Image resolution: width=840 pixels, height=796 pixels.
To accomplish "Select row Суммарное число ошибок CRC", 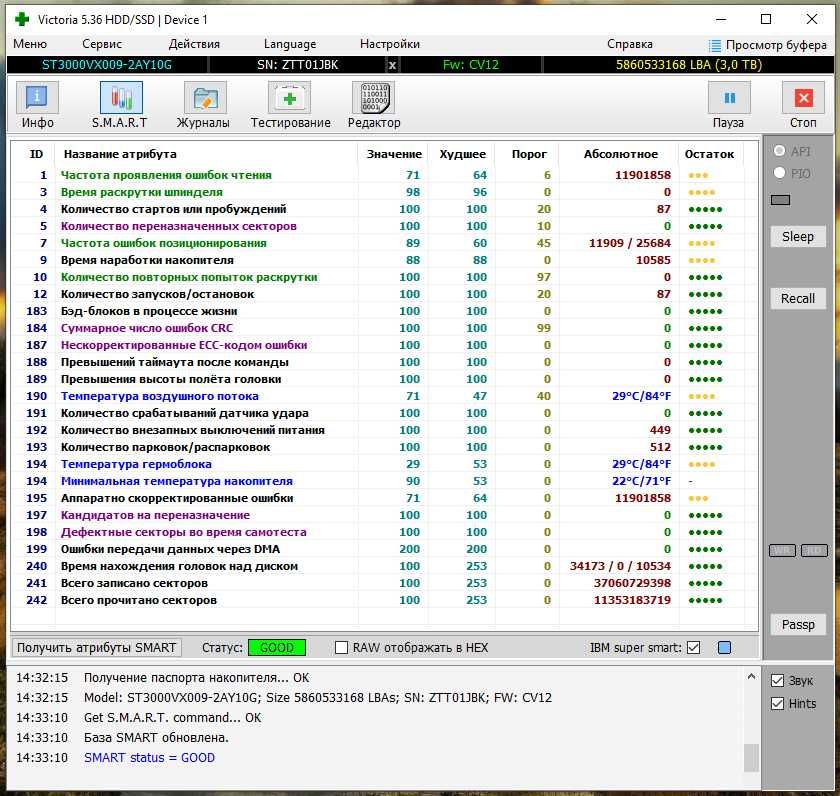I will (x=384, y=328).
